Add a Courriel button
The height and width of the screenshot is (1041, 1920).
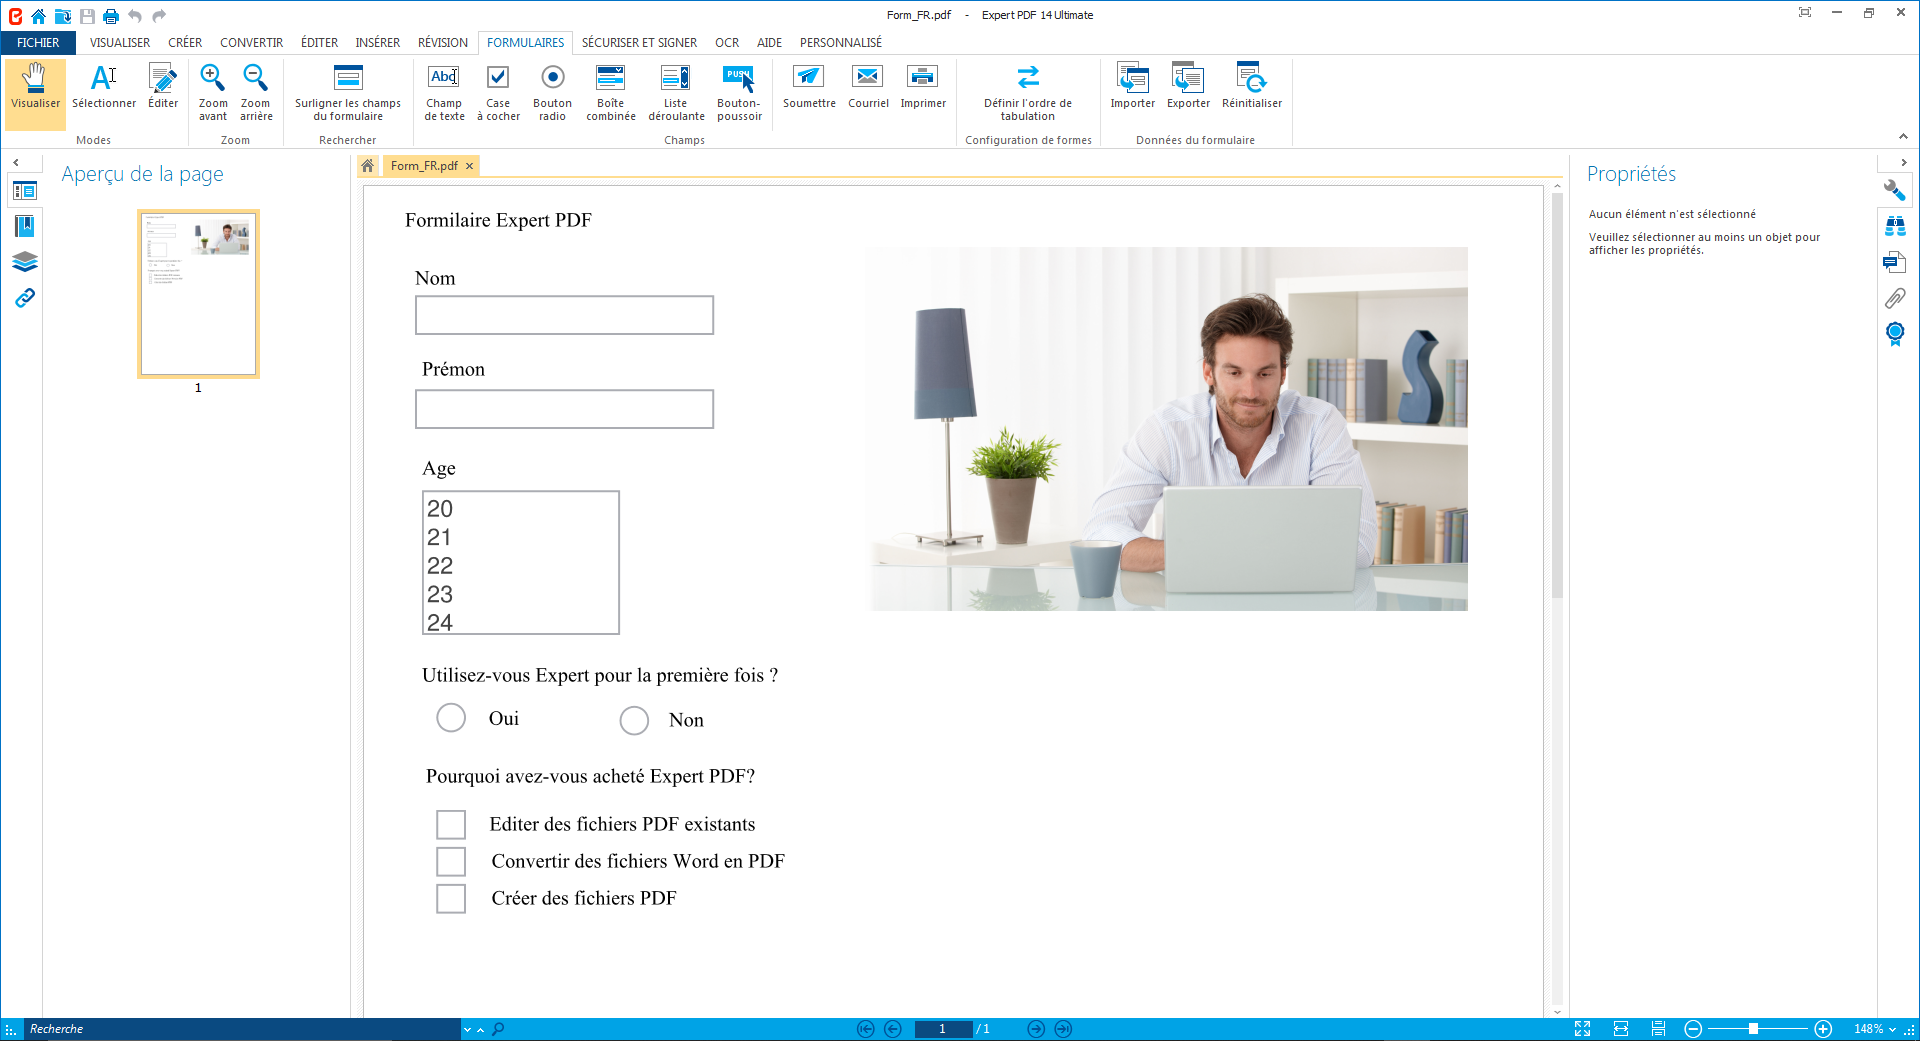pyautogui.click(x=868, y=87)
